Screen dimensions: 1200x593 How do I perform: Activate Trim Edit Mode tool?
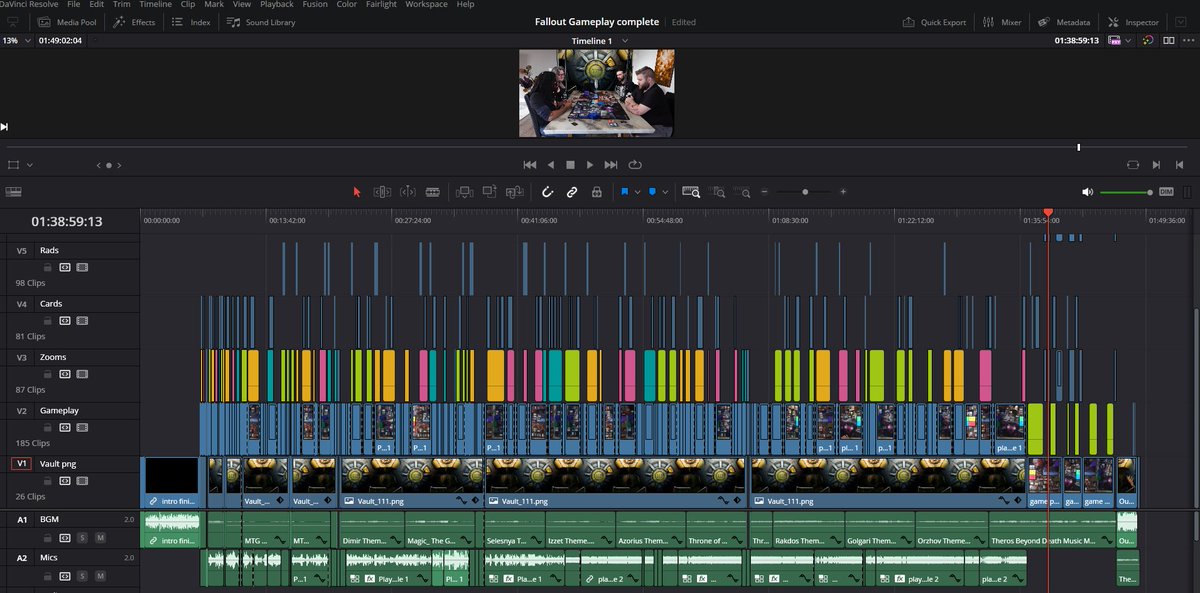coord(382,191)
